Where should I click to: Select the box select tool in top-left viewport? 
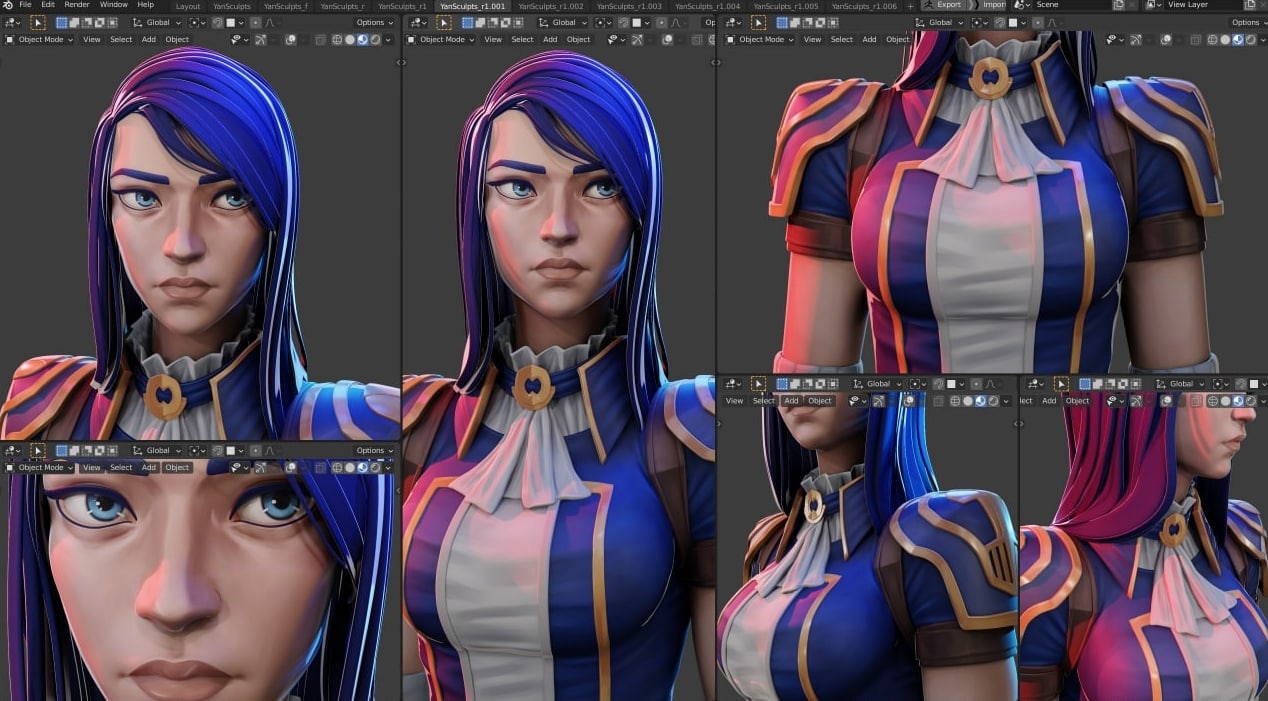tap(38, 22)
